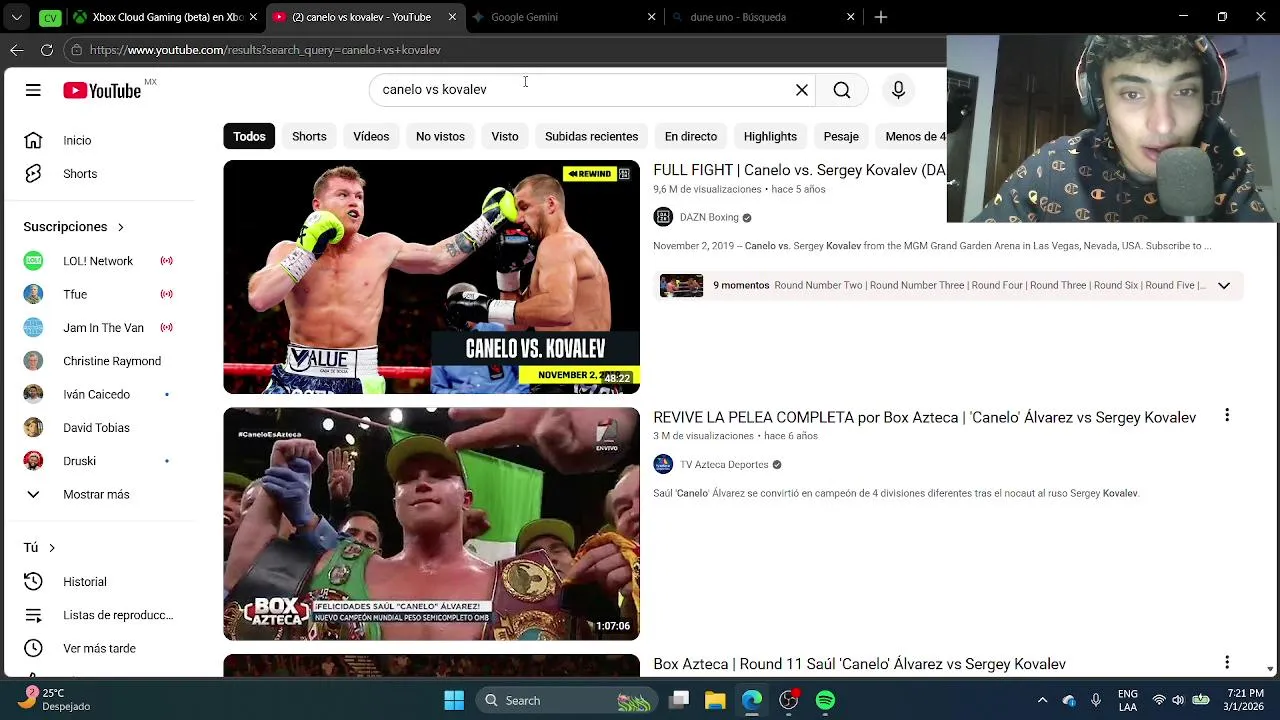The width and height of the screenshot is (1280, 720).
Task: Select the En directo filter chip
Action: (x=691, y=136)
